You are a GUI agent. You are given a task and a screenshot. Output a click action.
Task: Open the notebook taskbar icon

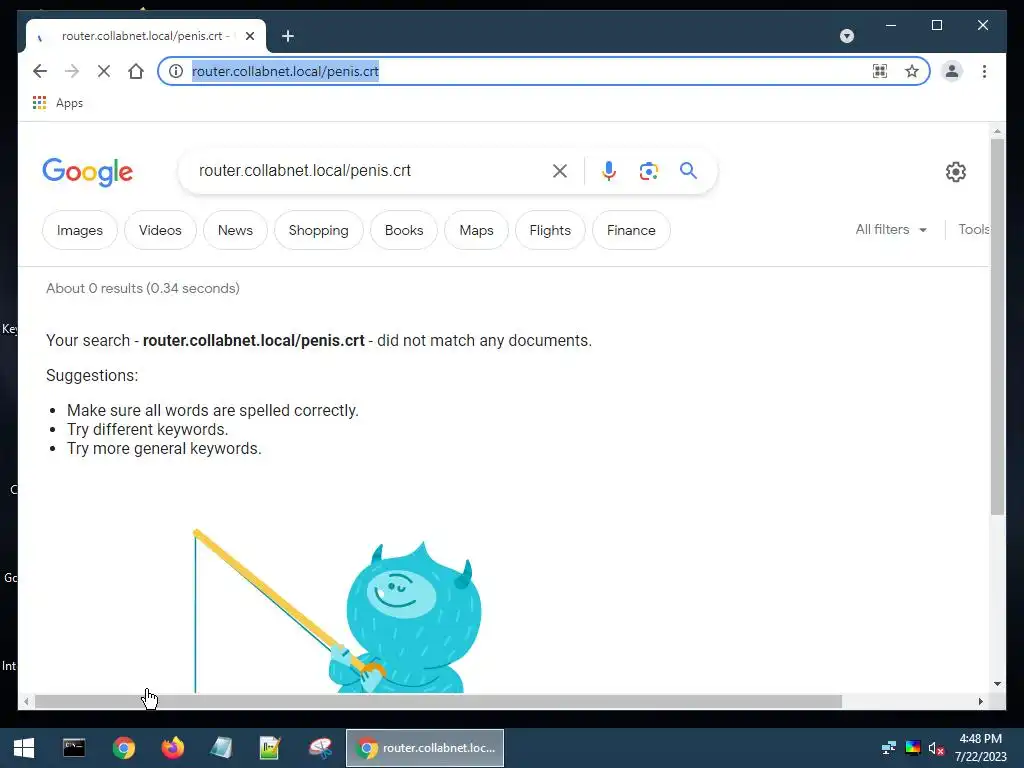click(x=221, y=748)
